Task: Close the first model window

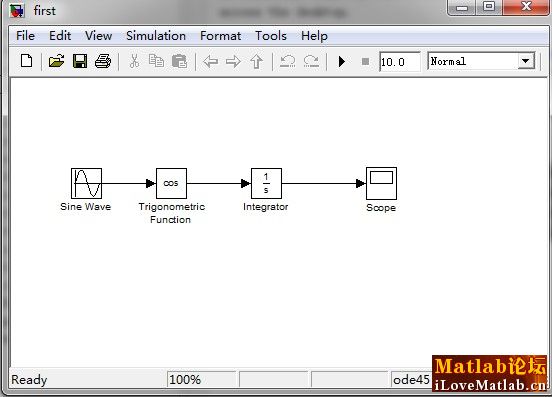Action: click(x=526, y=7)
